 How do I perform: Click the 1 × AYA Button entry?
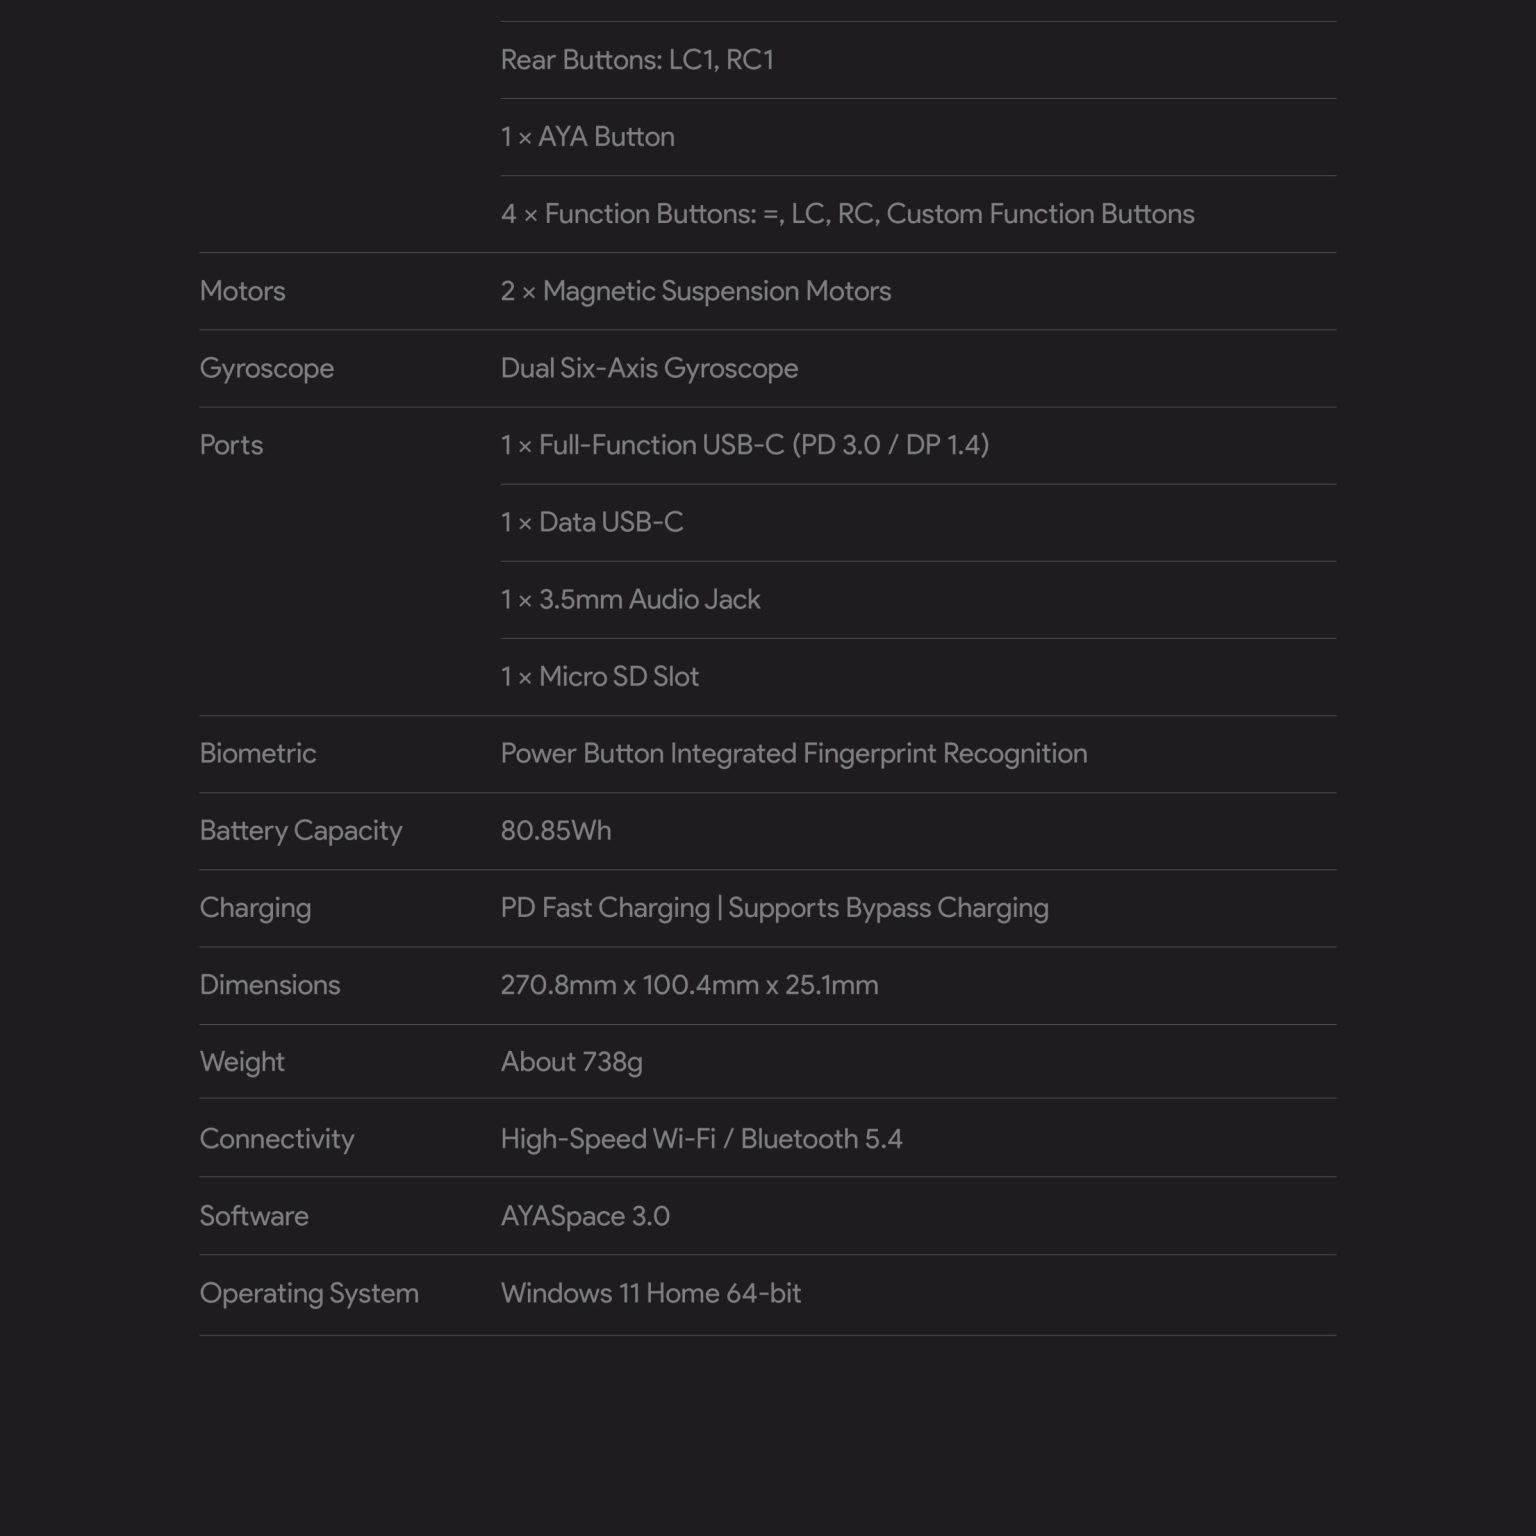[587, 137]
